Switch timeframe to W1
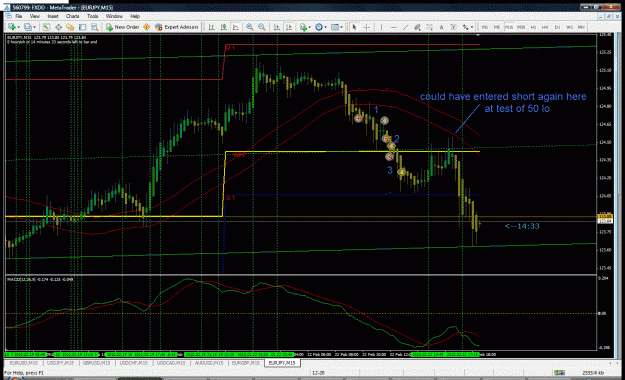Screen dimensions: 625x380 569,27
